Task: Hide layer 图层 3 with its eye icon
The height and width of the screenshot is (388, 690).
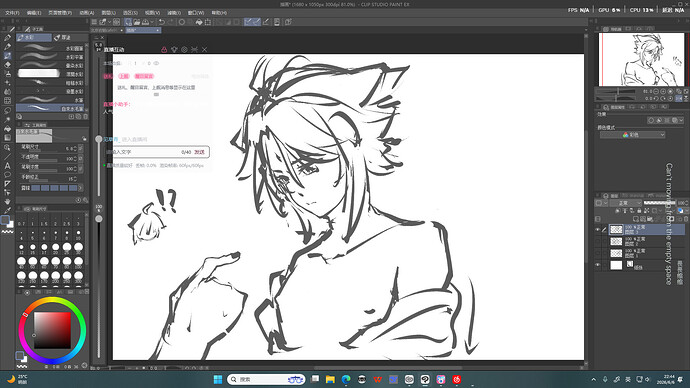Action: [598, 230]
